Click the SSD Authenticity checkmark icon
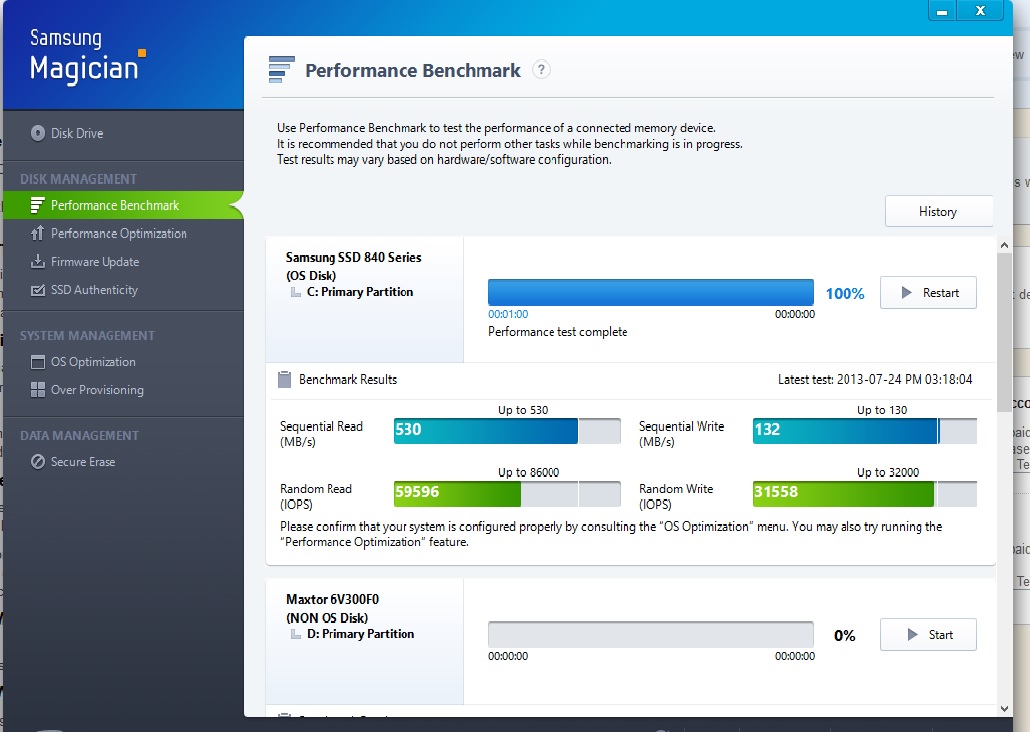 [x=38, y=290]
